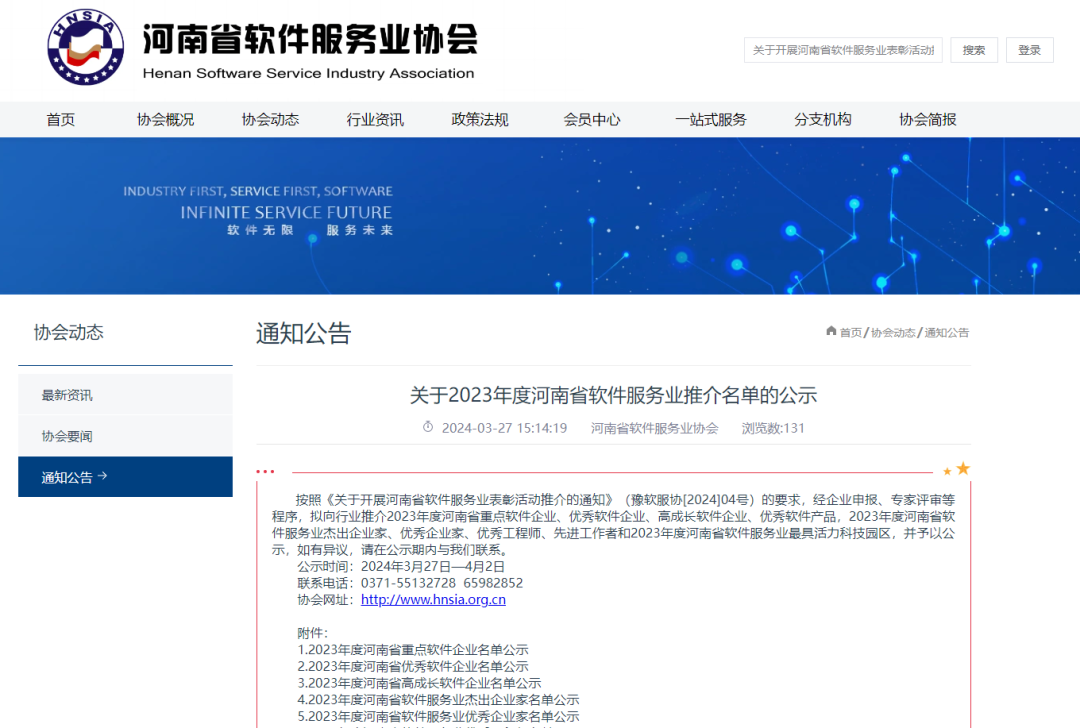Screen dimensions: 1080x728
Task: Click the clock icon beside the publish time
Action: 430,428
